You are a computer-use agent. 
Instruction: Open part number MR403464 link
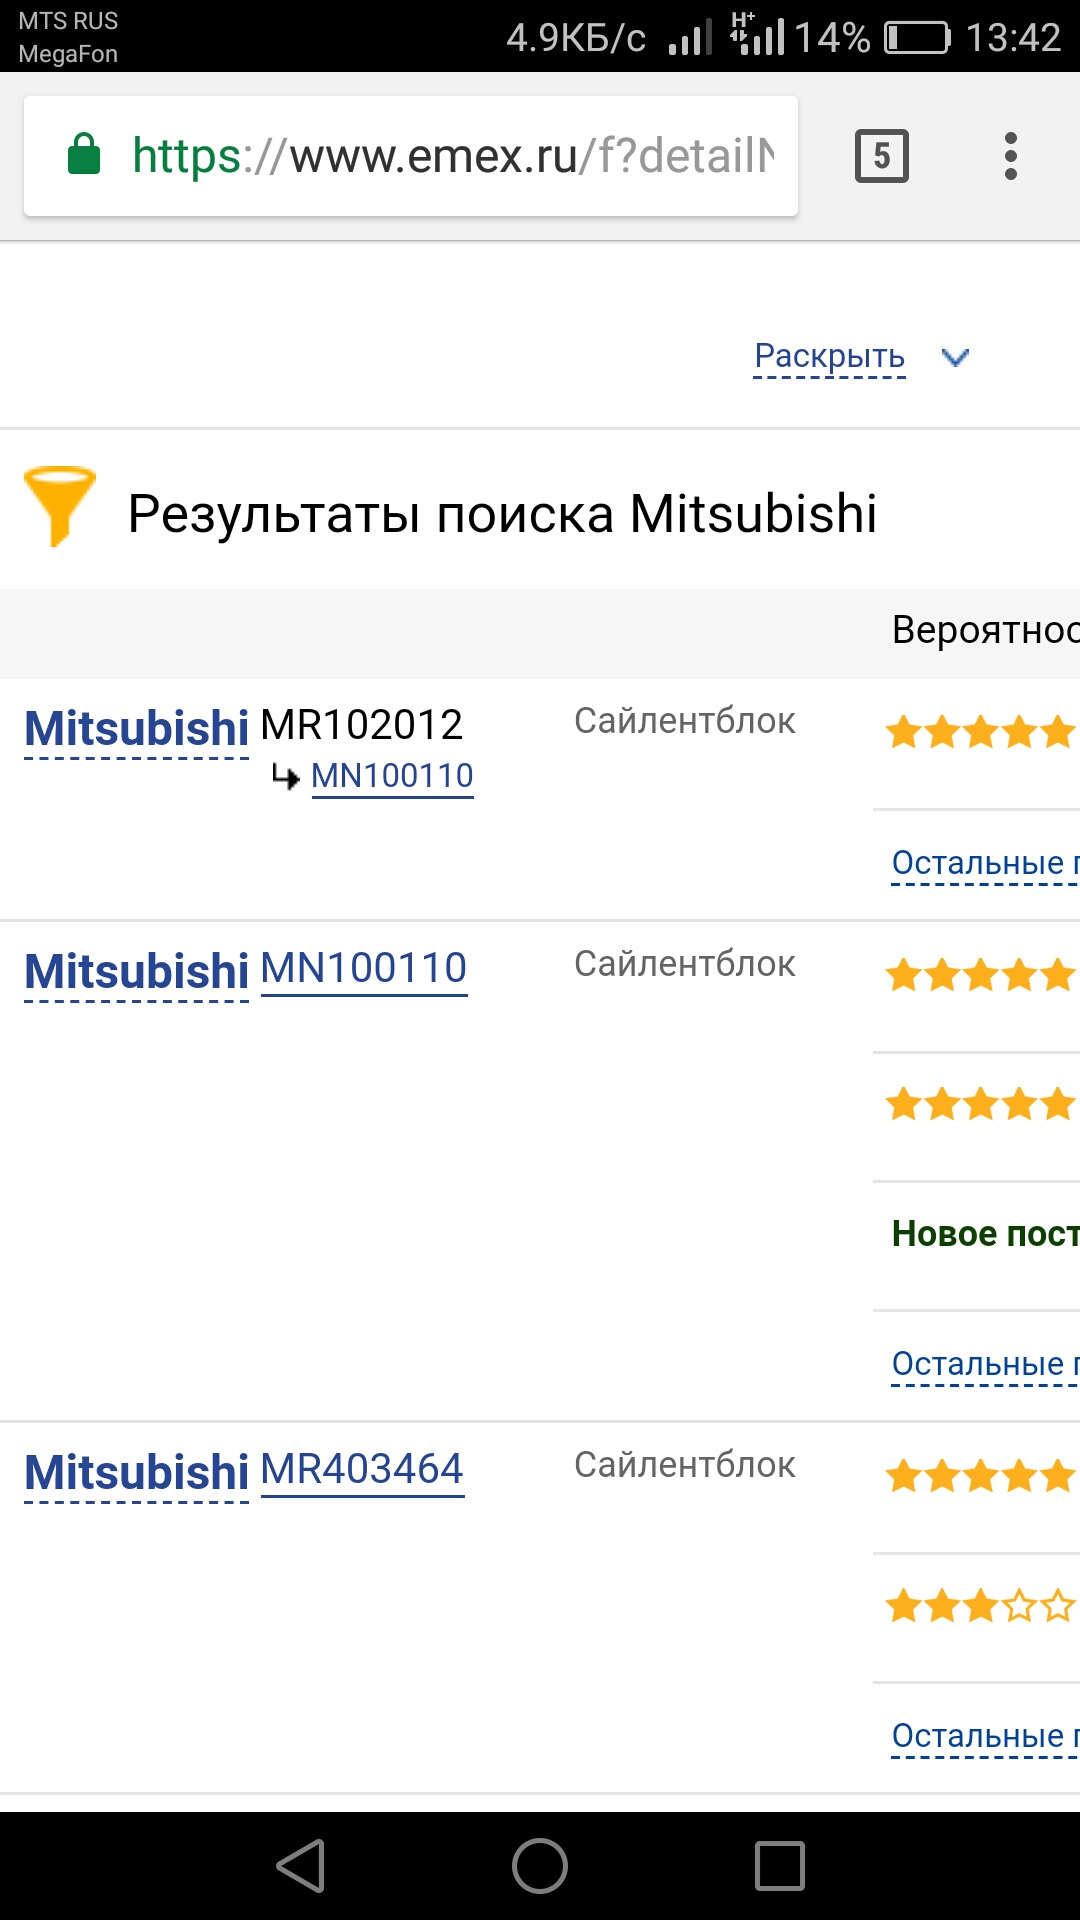[x=362, y=1469]
